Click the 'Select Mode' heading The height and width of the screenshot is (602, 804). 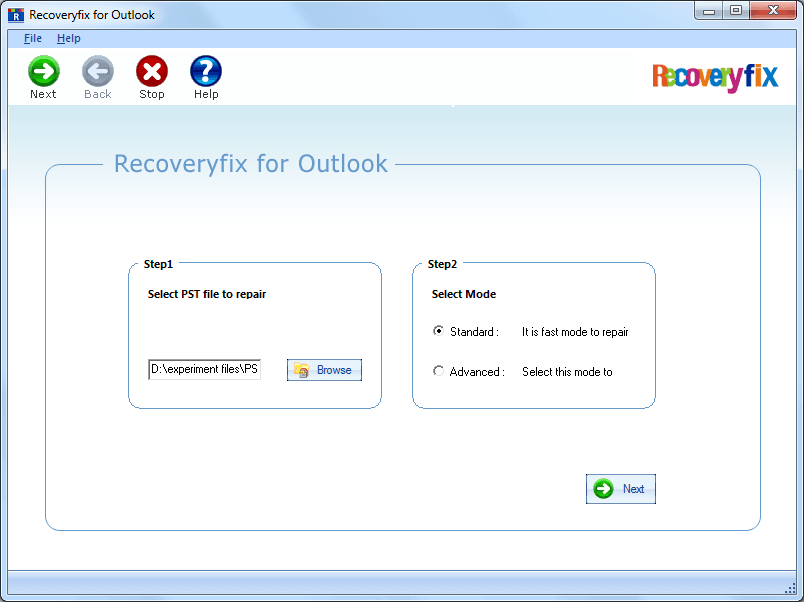464,294
